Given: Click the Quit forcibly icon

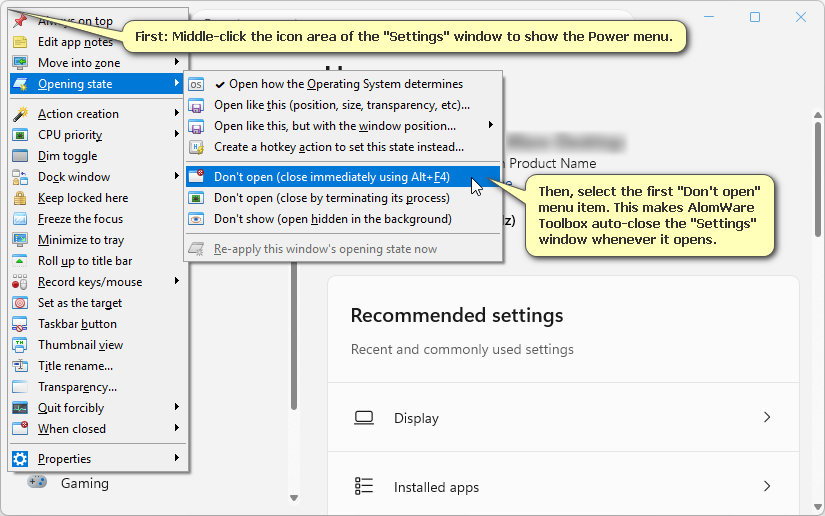Looking at the screenshot, I should click(x=20, y=408).
